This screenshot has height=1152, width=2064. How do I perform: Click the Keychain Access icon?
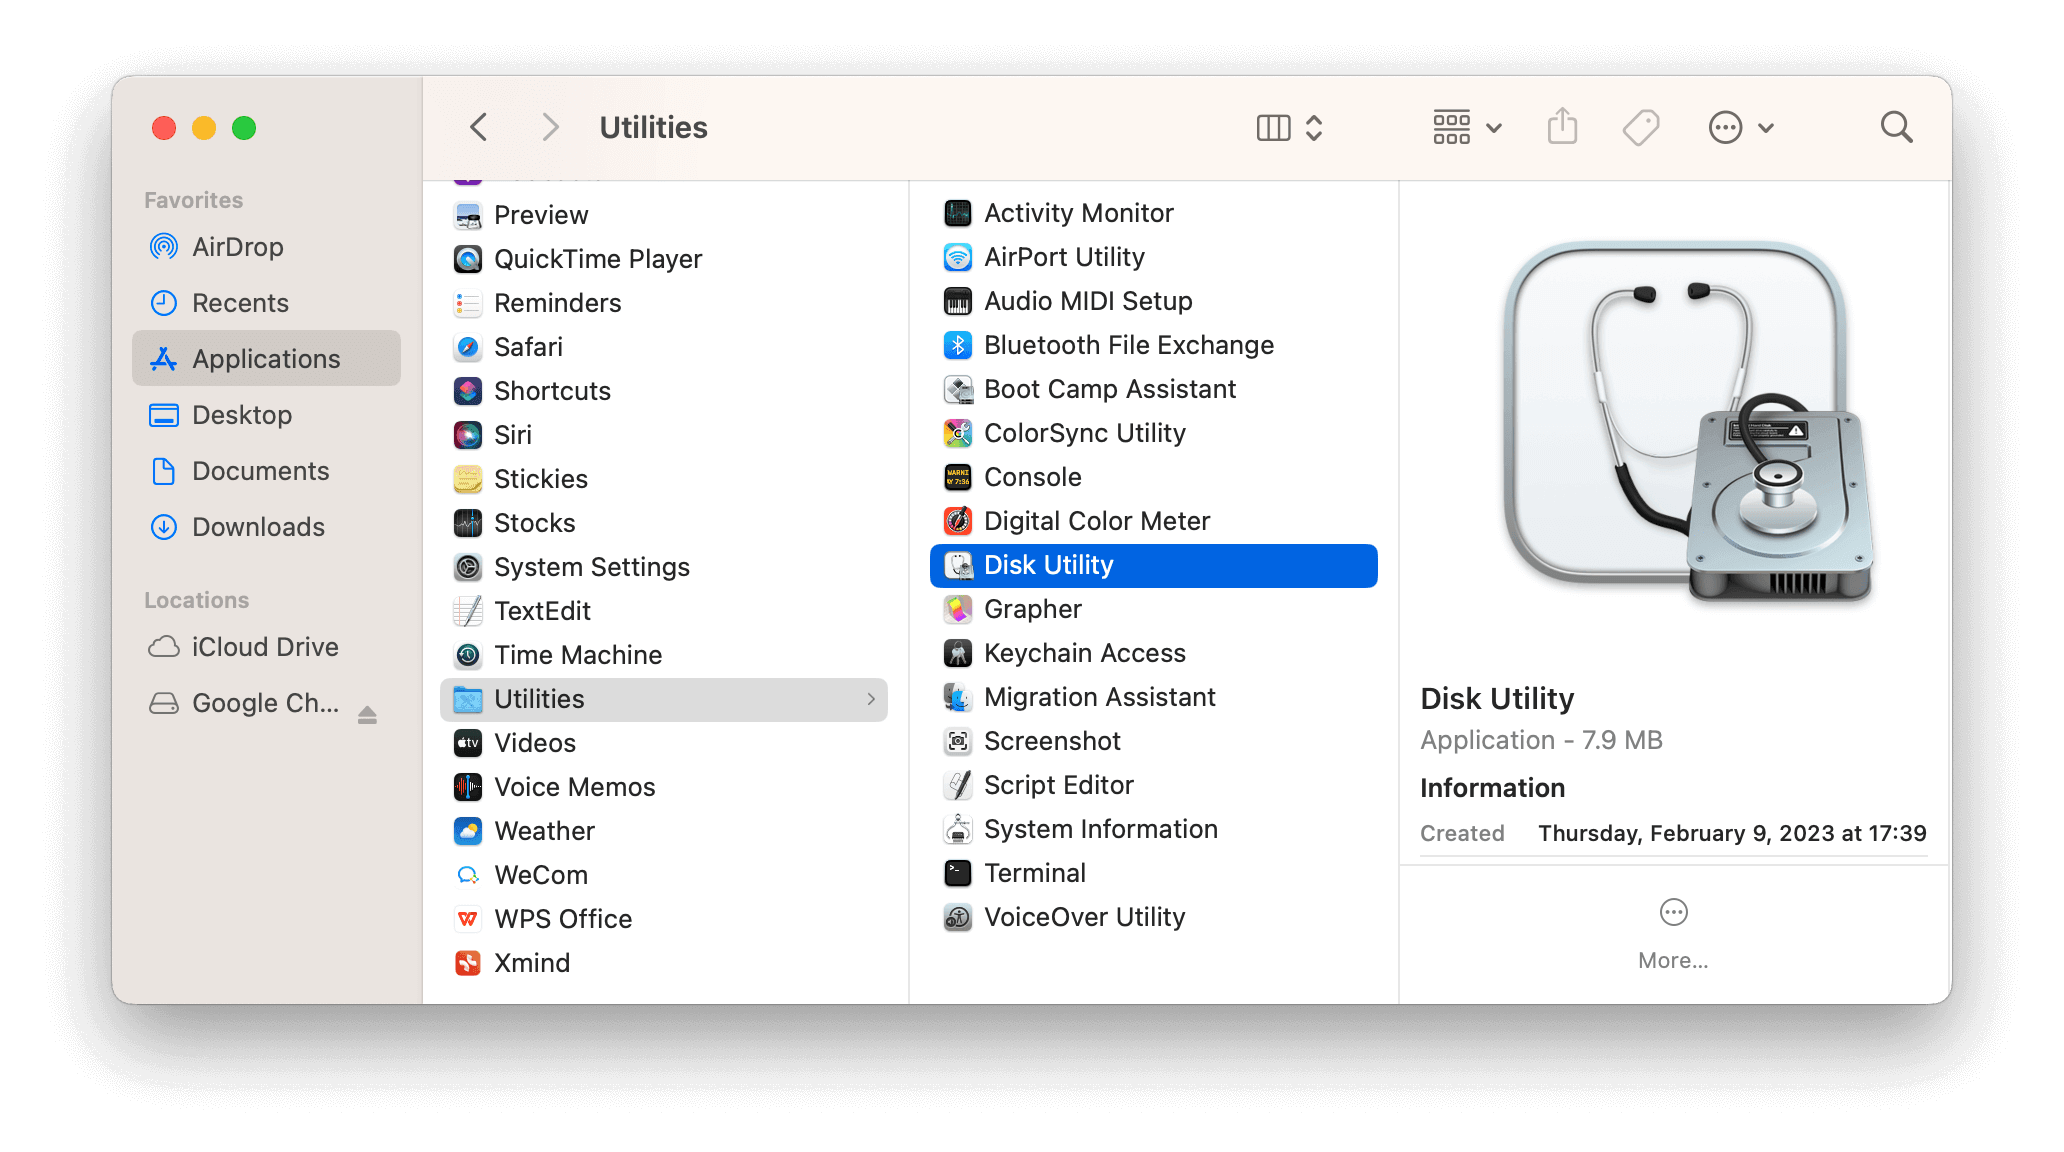[x=958, y=653]
